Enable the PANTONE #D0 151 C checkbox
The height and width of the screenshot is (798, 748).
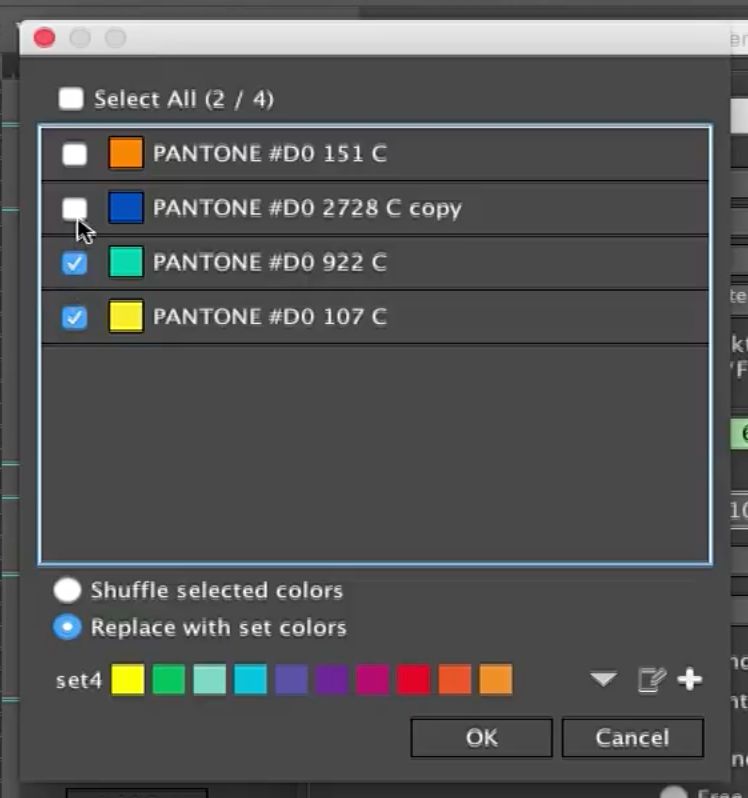[75, 154]
